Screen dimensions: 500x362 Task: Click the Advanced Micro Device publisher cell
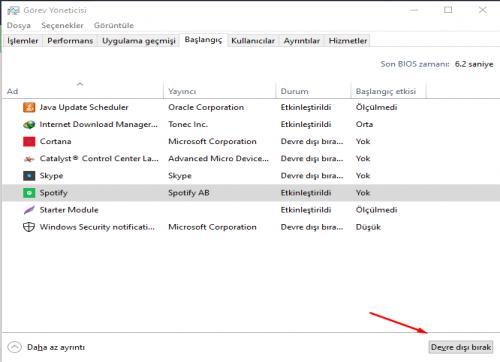pos(218,159)
